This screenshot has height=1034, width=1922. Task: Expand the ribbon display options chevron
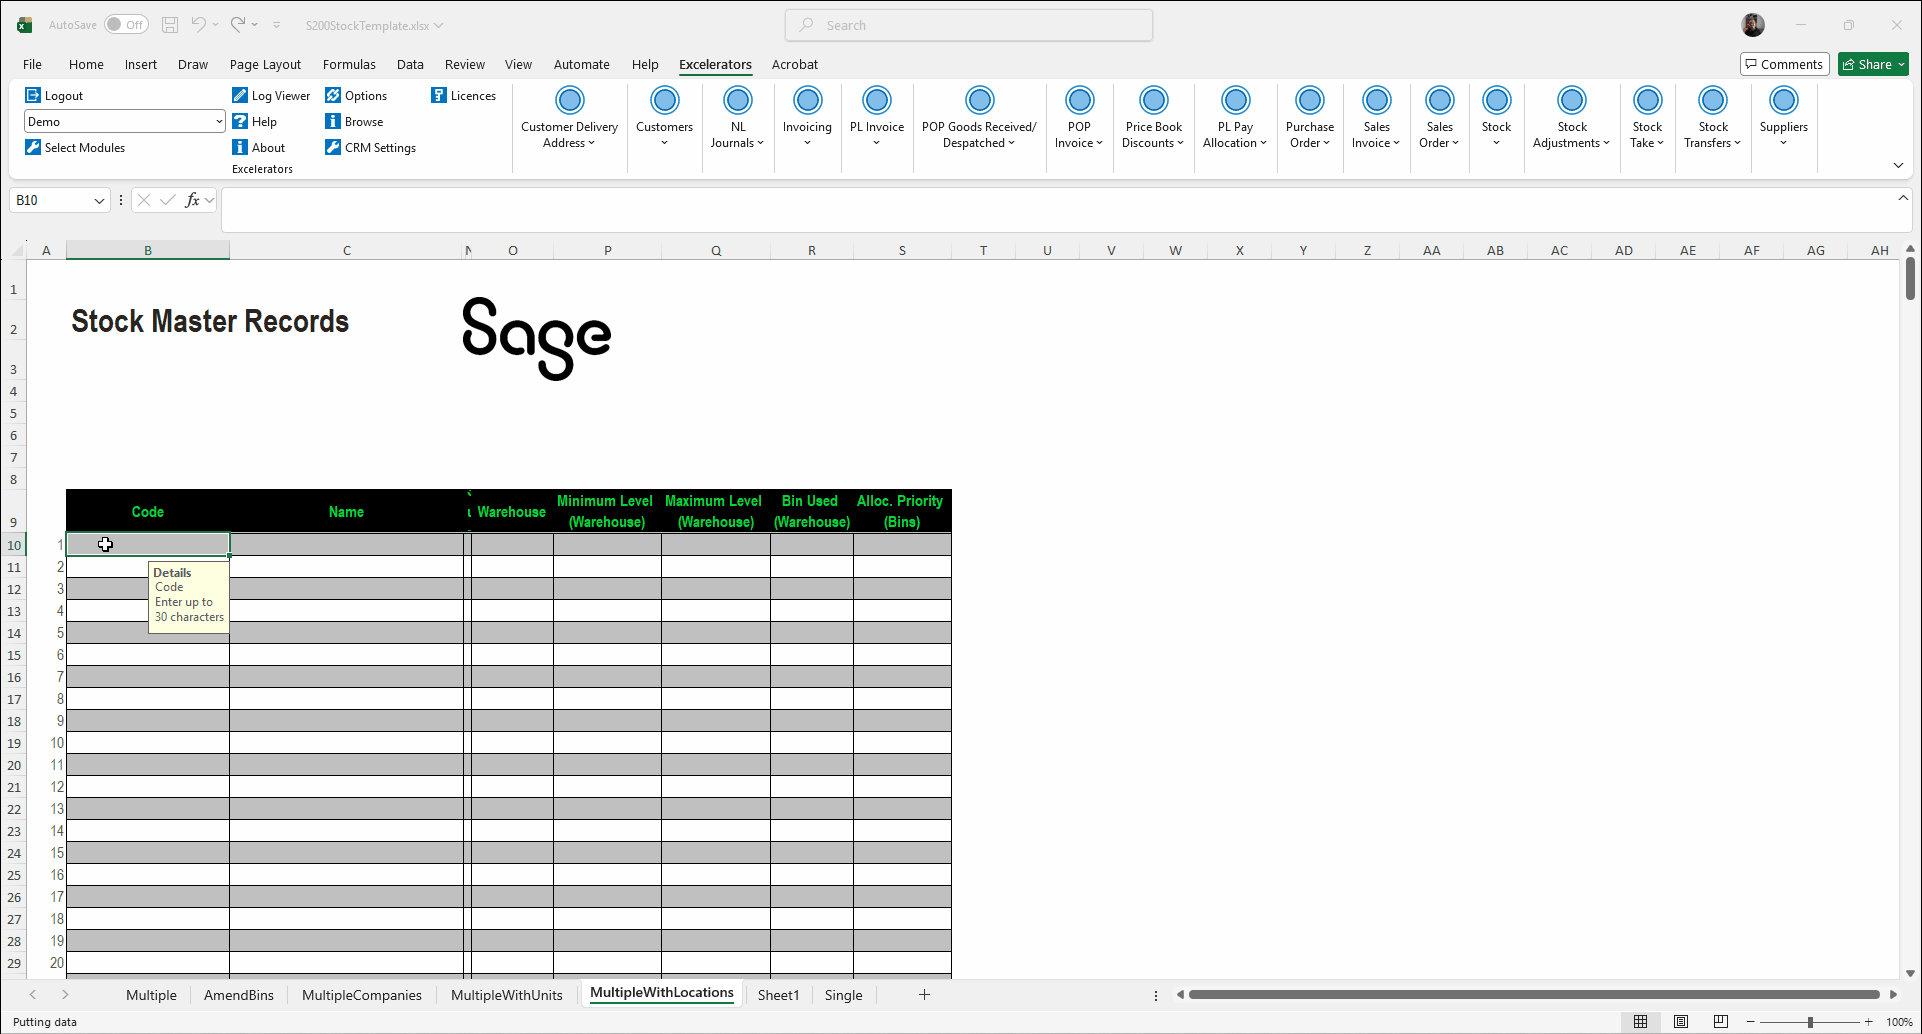pyautogui.click(x=1898, y=165)
